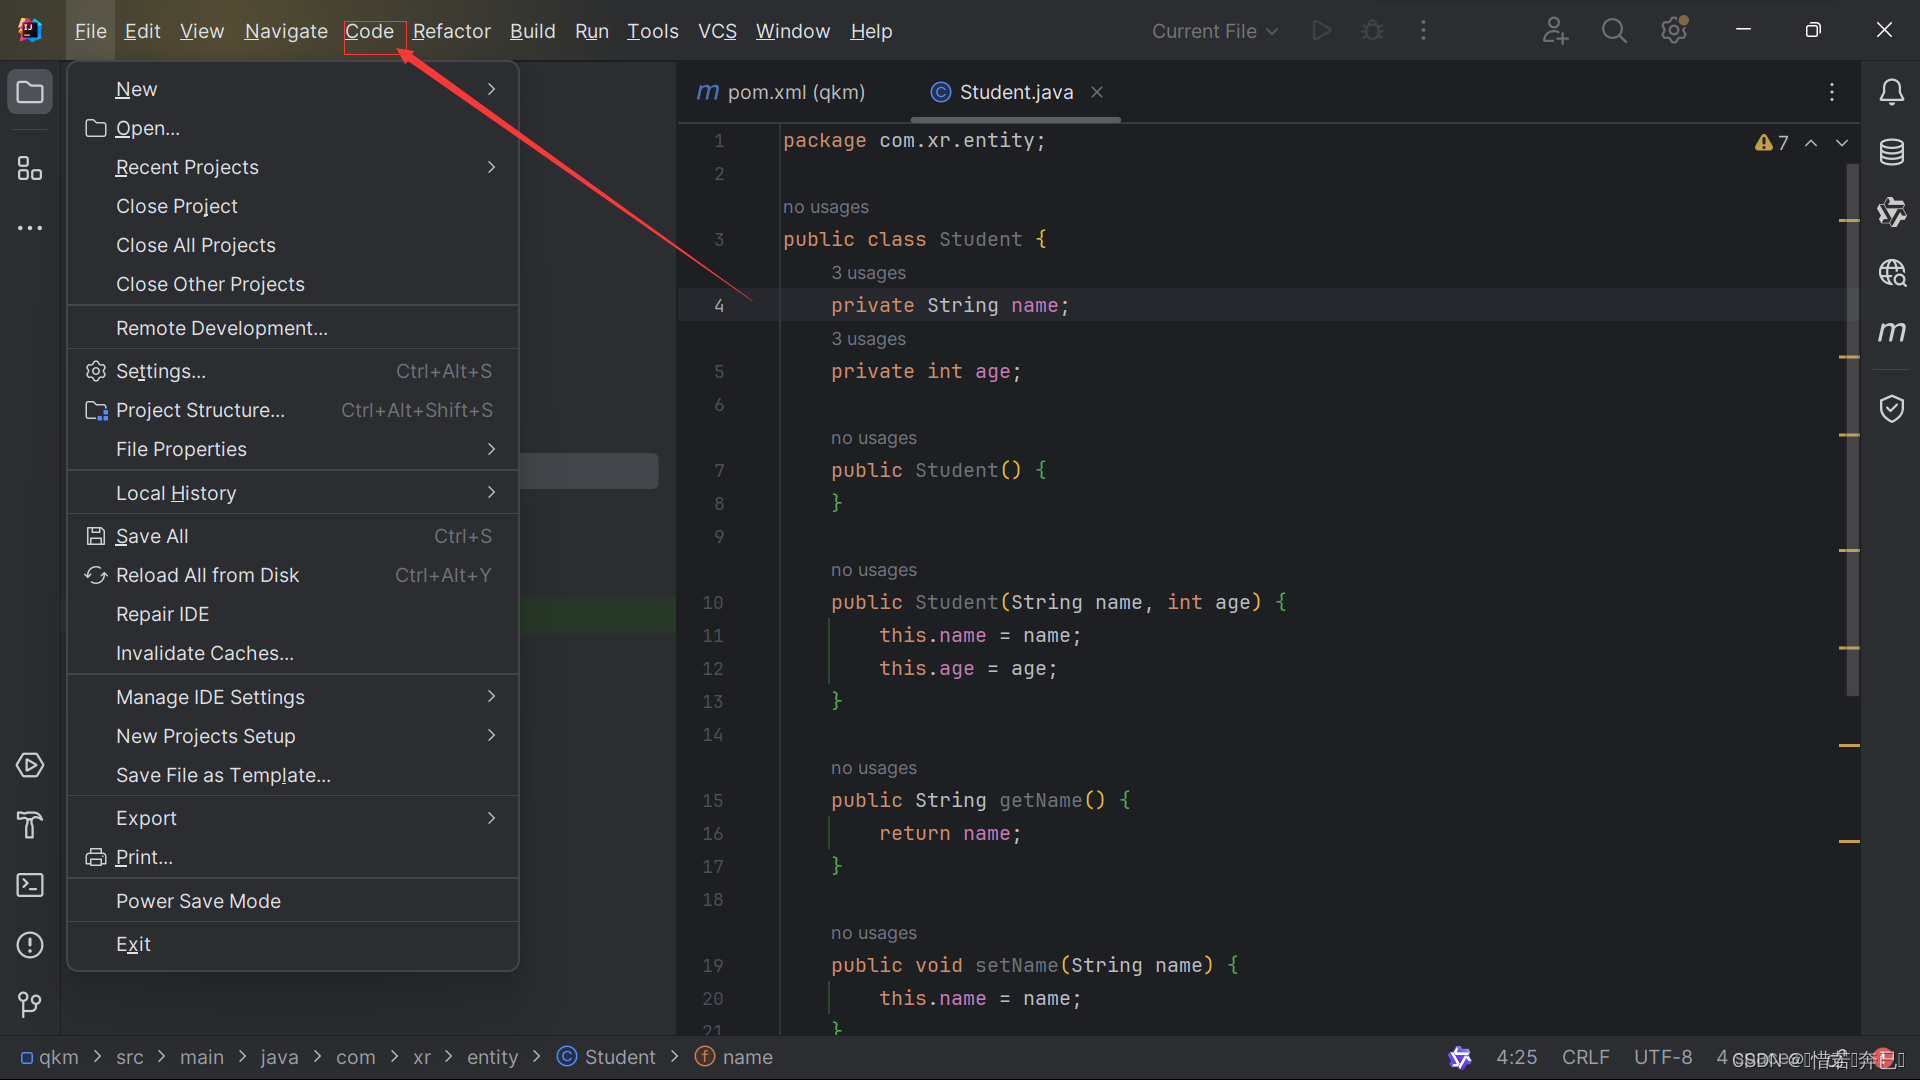The height and width of the screenshot is (1080, 1920).
Task: Choose Project Structure... menu entry
Action: pos(293,410)
